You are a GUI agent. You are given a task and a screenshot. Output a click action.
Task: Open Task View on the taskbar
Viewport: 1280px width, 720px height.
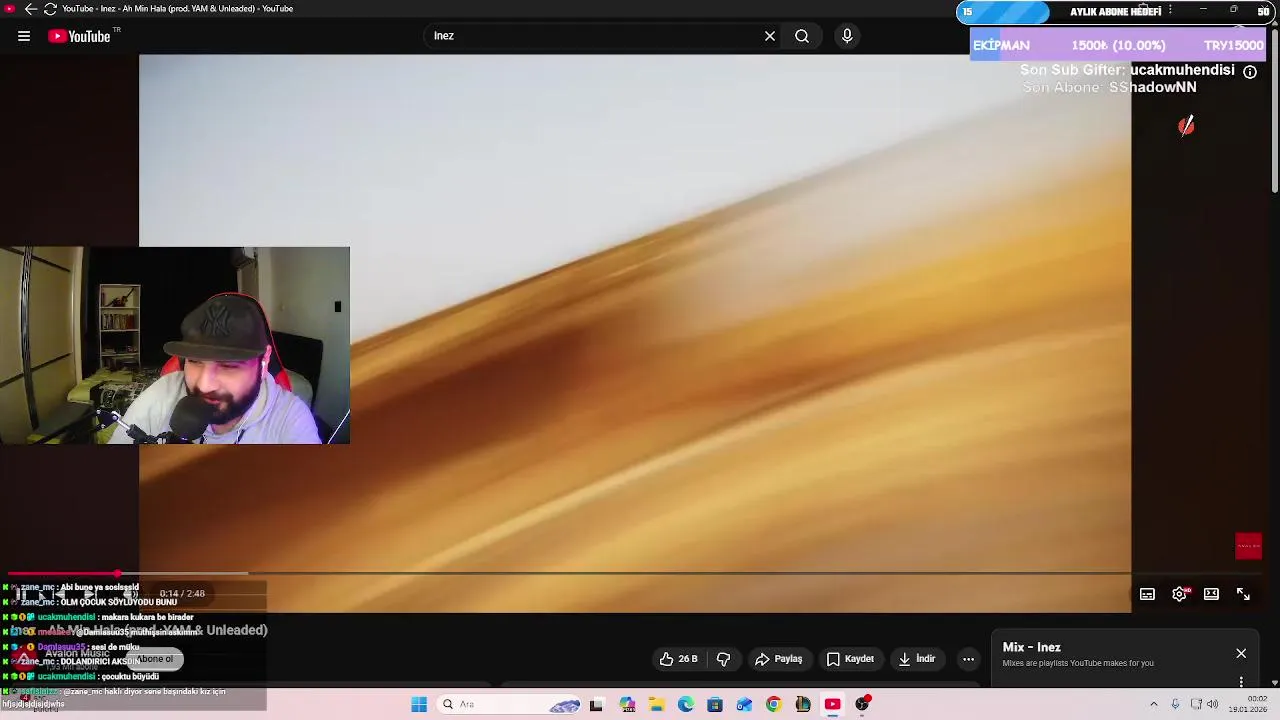[x=597, y=705]
